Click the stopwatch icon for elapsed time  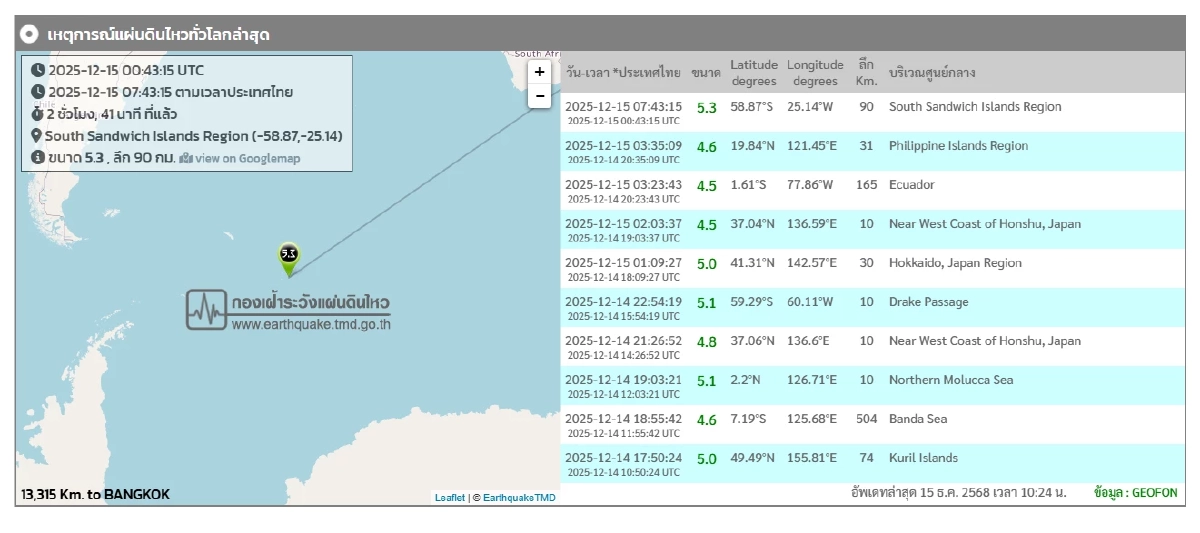pyautogui.click(x=37, y=114)
